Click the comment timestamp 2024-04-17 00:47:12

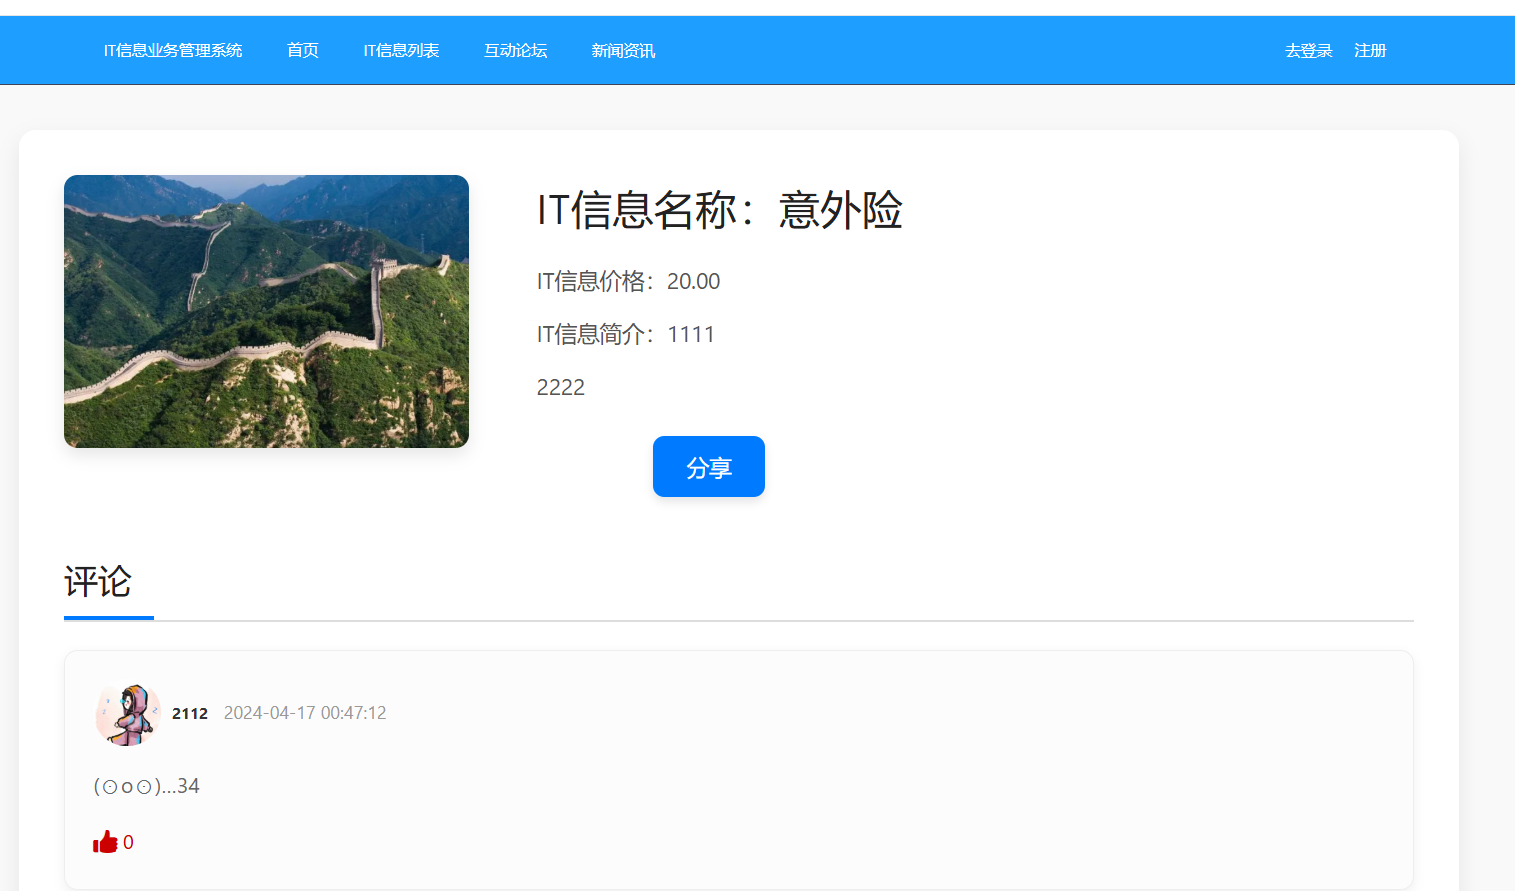point(305,713)
